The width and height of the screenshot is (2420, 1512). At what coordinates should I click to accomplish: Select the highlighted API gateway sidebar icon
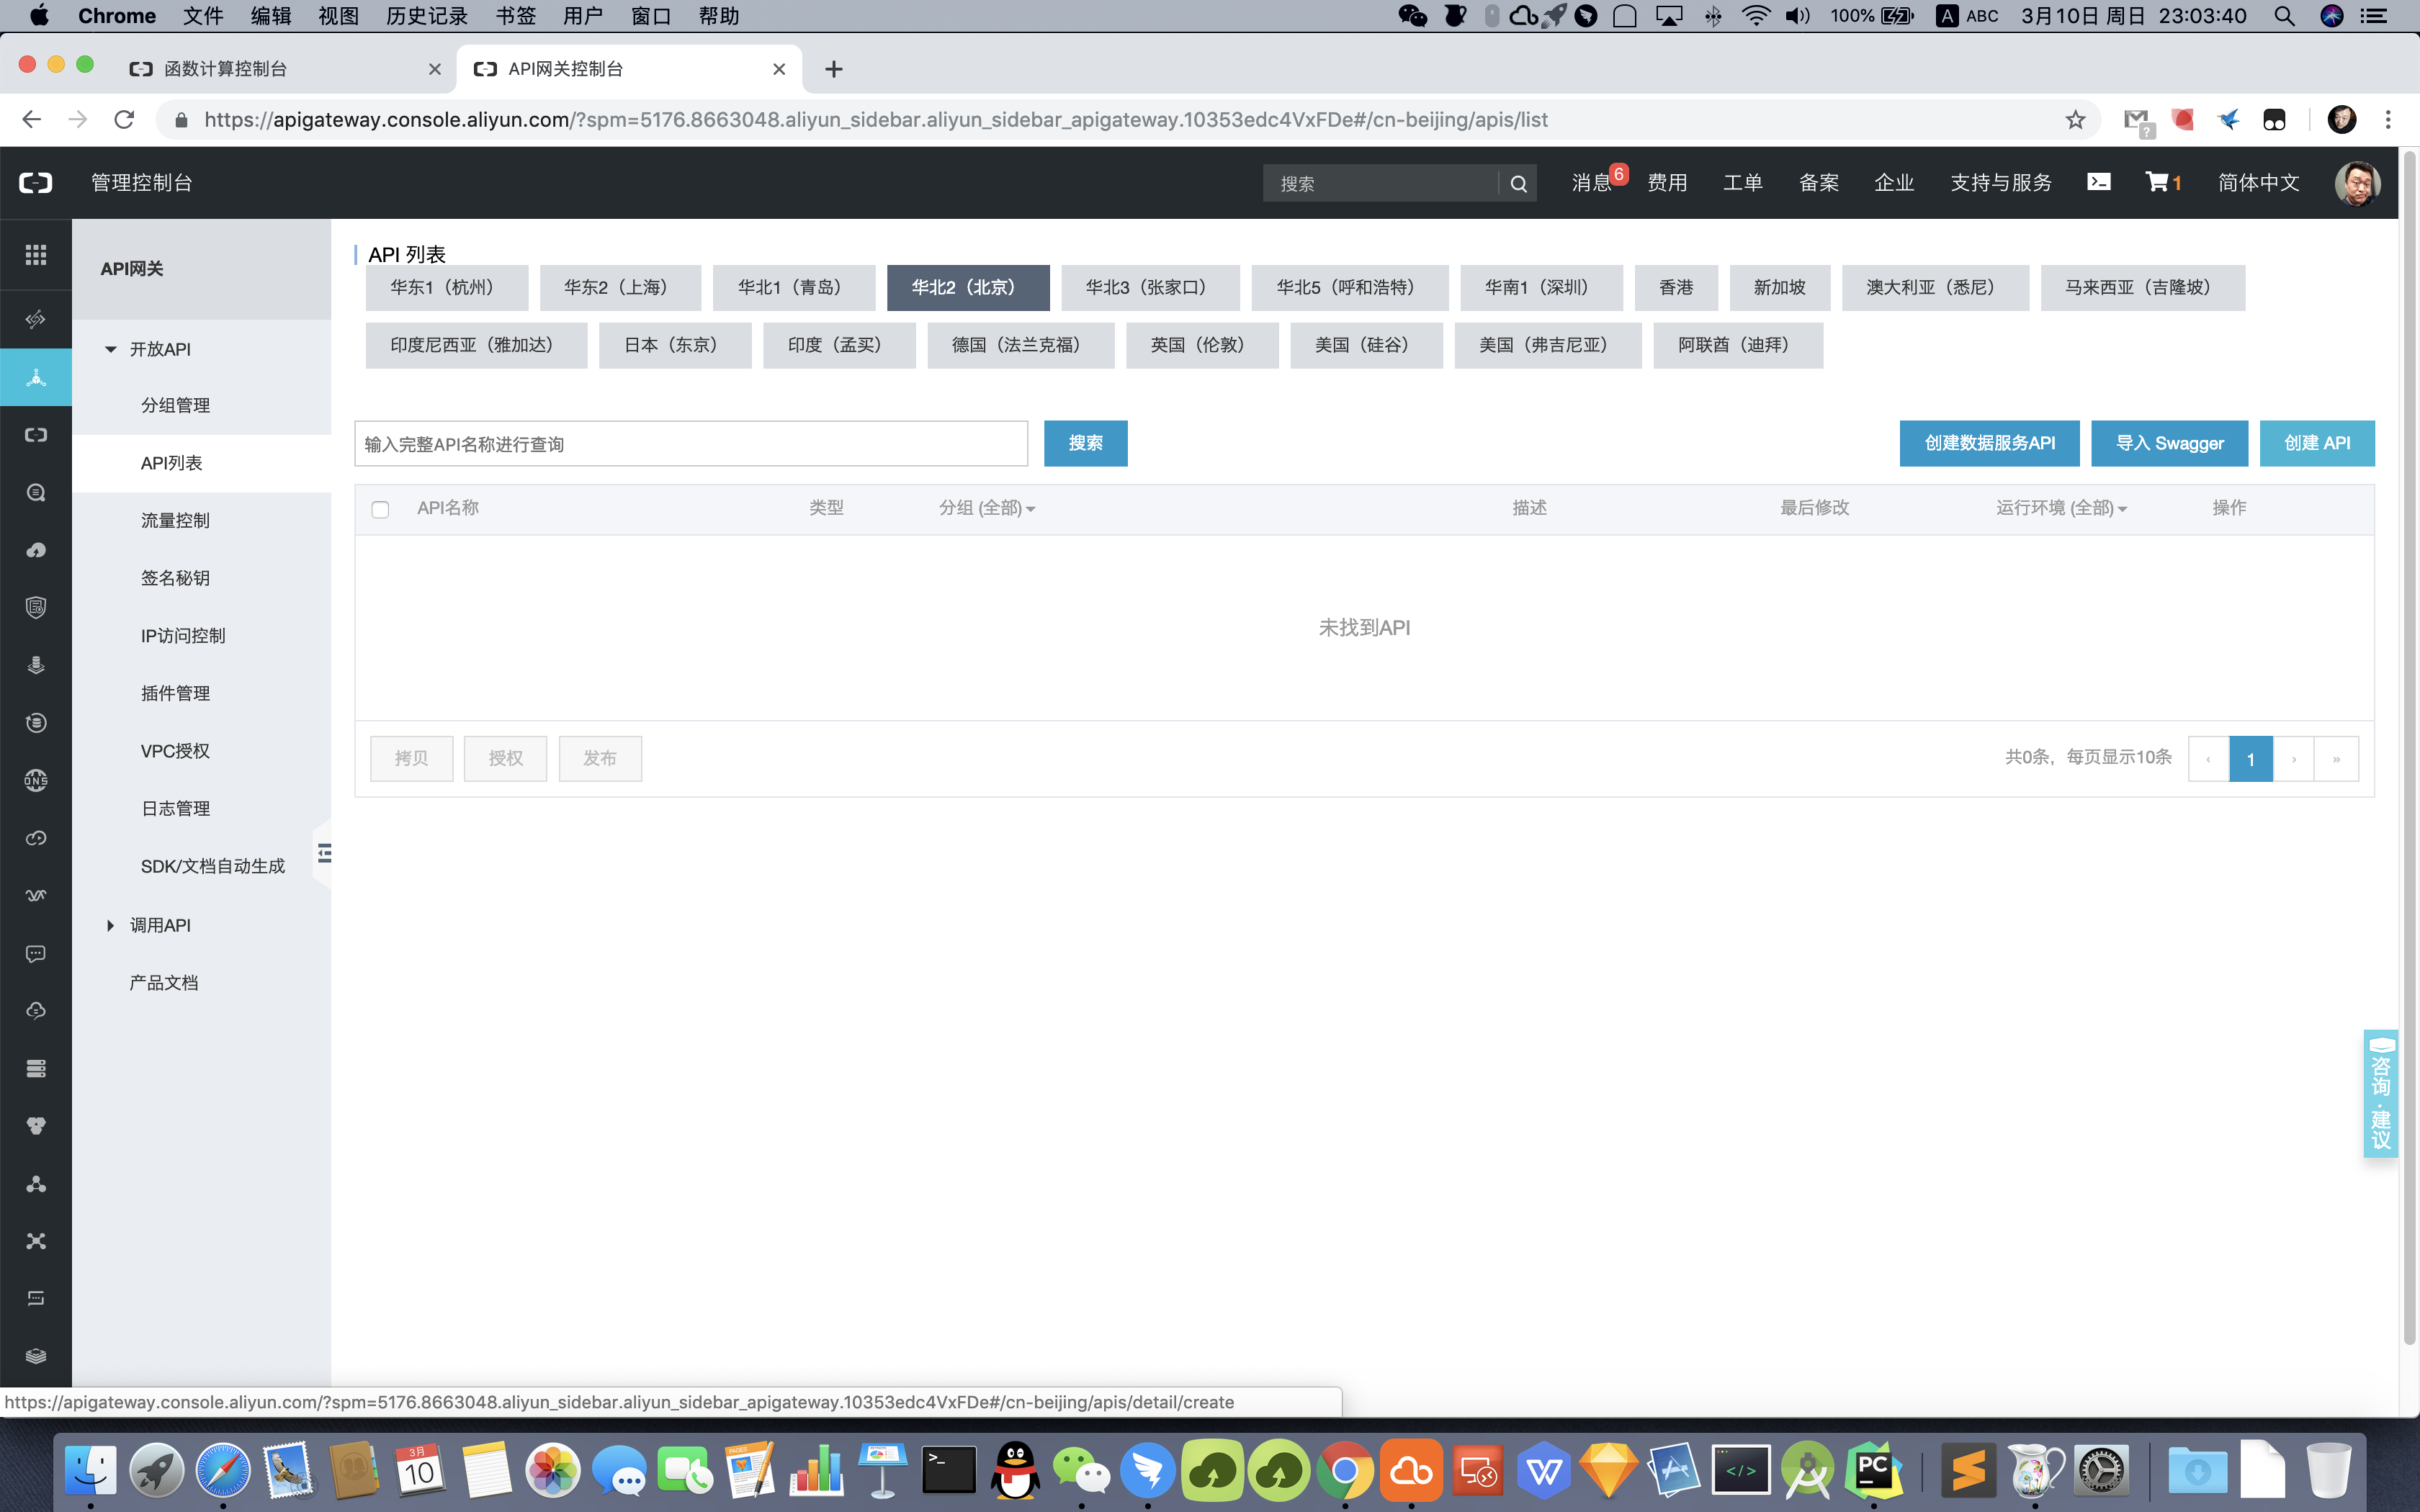coord(36,378)
